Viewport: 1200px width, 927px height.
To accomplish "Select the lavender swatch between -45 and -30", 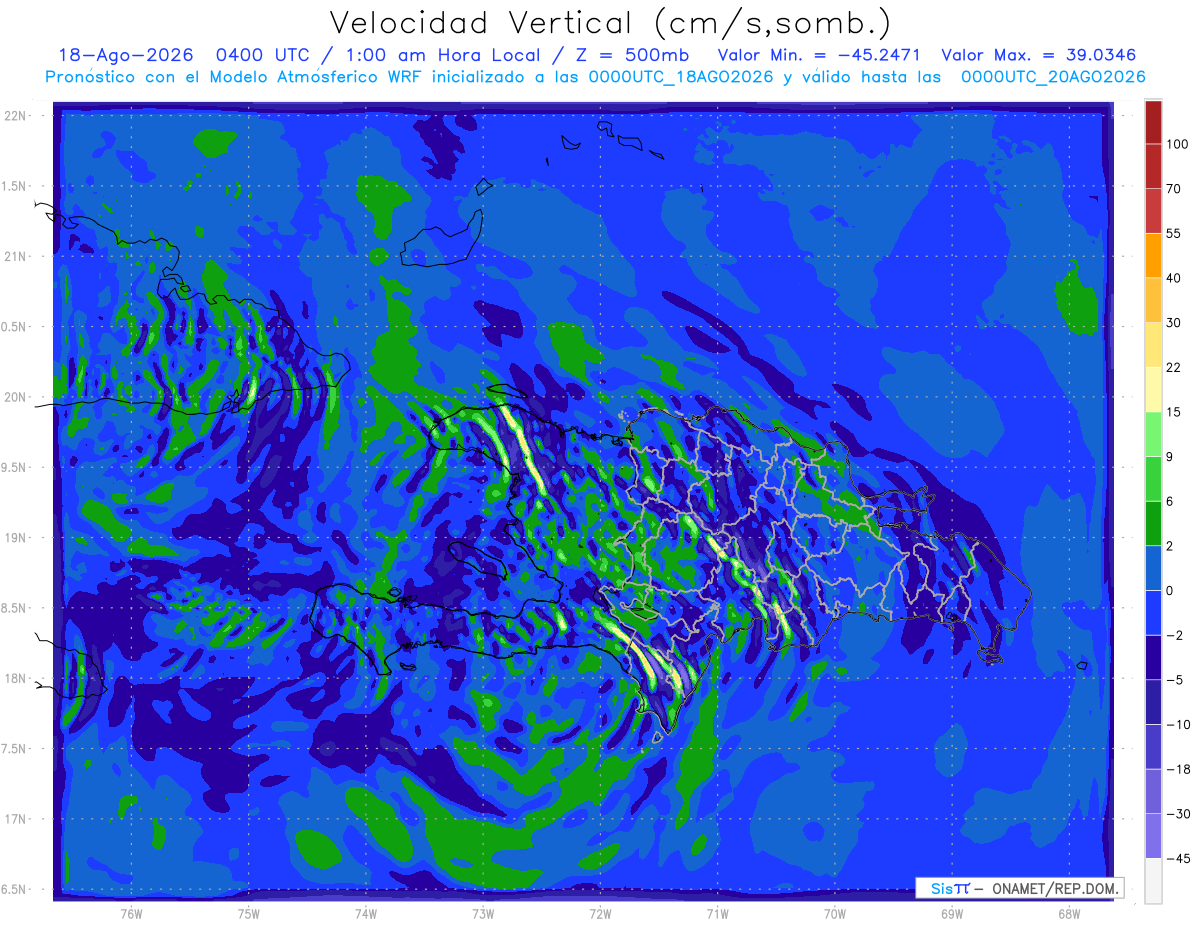I will coord(1153,836).
